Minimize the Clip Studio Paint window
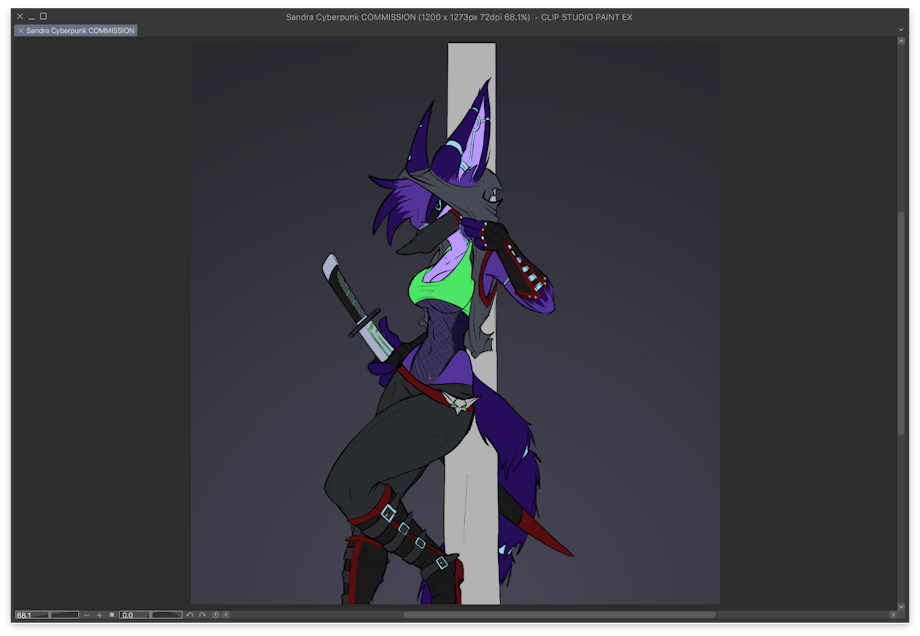 32,17
